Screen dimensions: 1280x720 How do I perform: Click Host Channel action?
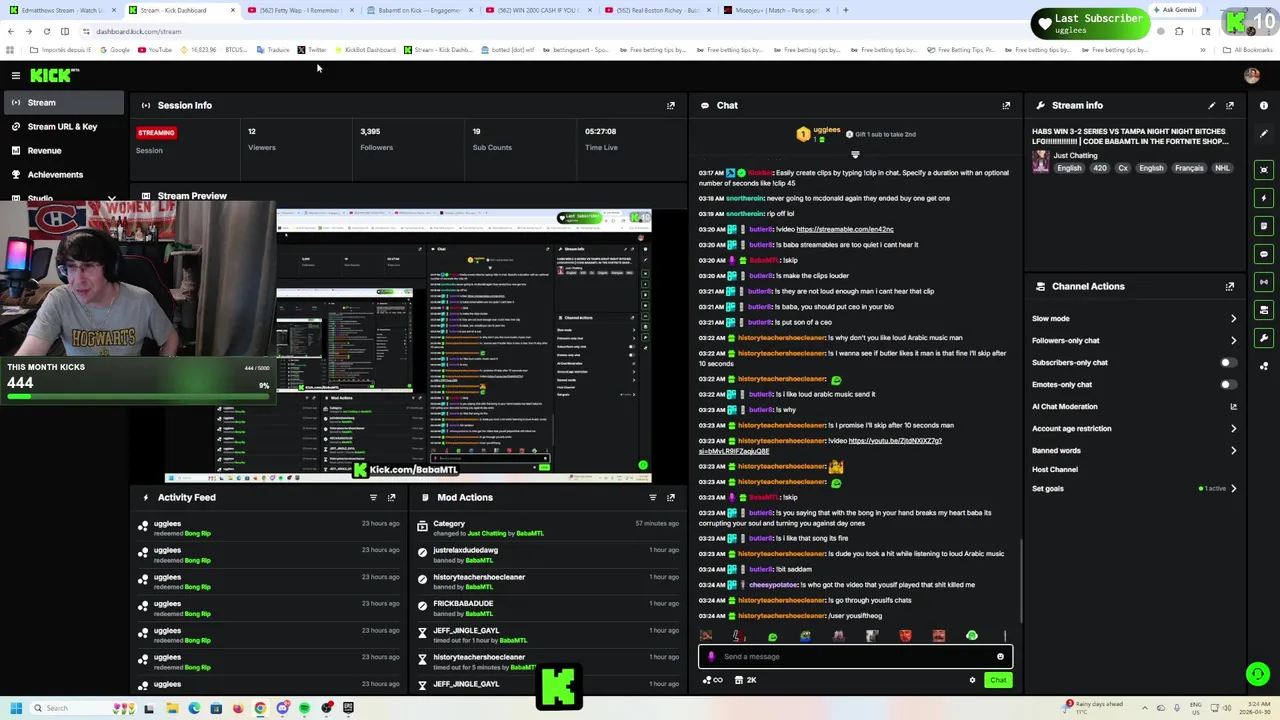(1055, 470)
